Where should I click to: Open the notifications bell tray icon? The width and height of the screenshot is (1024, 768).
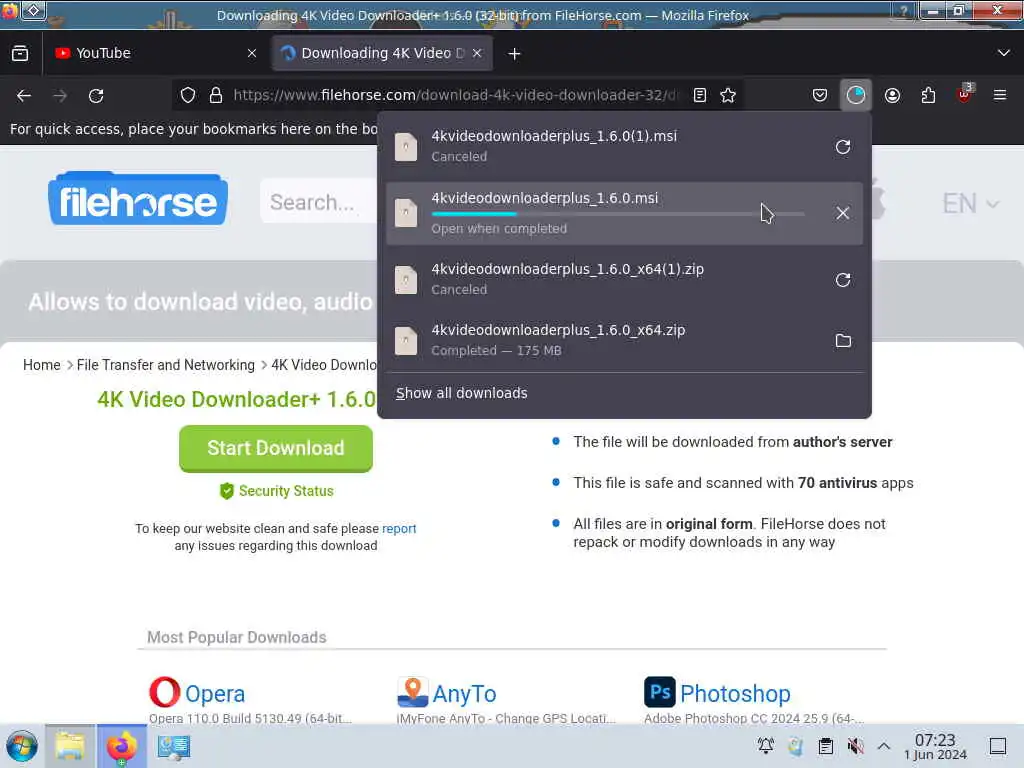click(x=765, y=745)
